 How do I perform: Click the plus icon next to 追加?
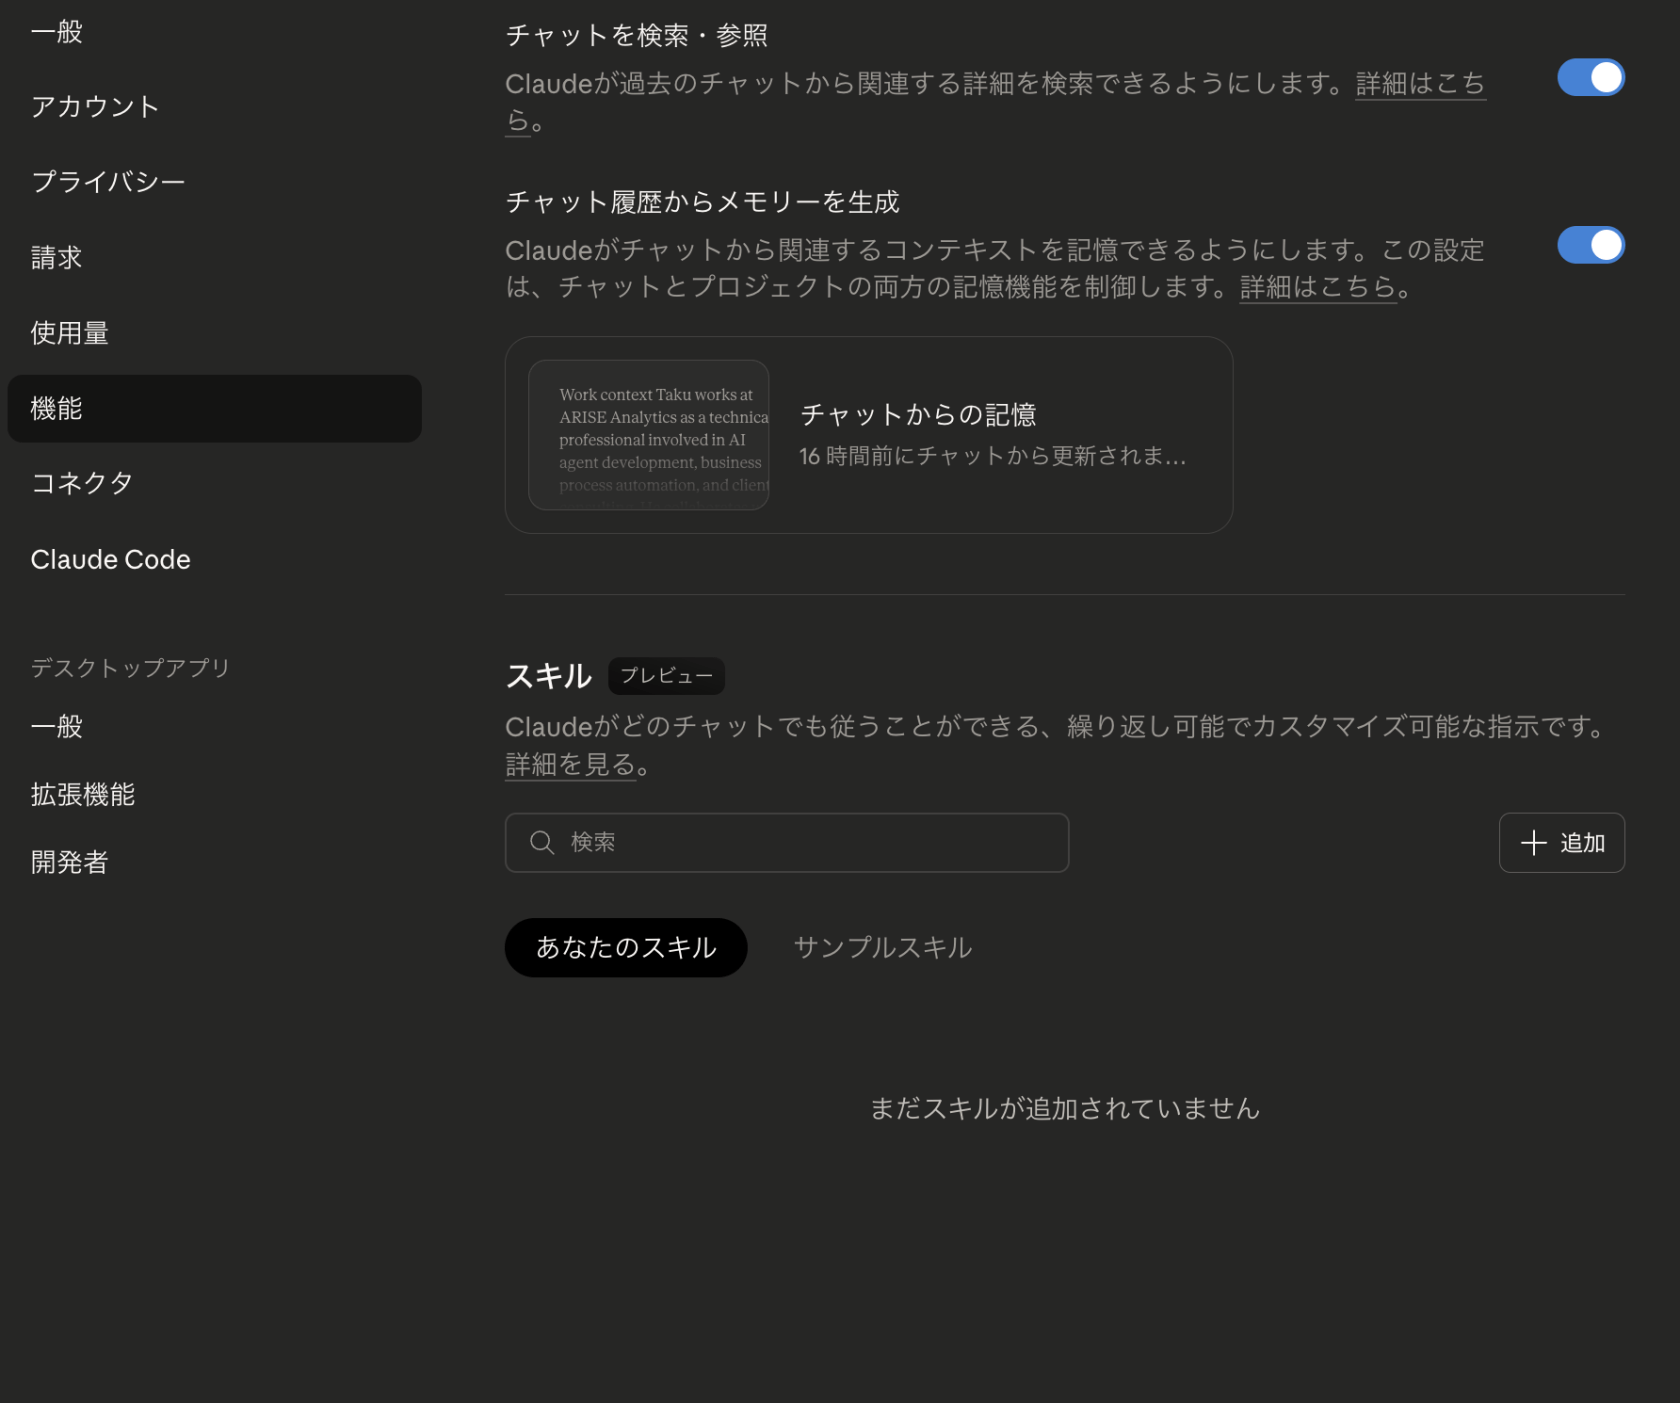pos(1533,842)
